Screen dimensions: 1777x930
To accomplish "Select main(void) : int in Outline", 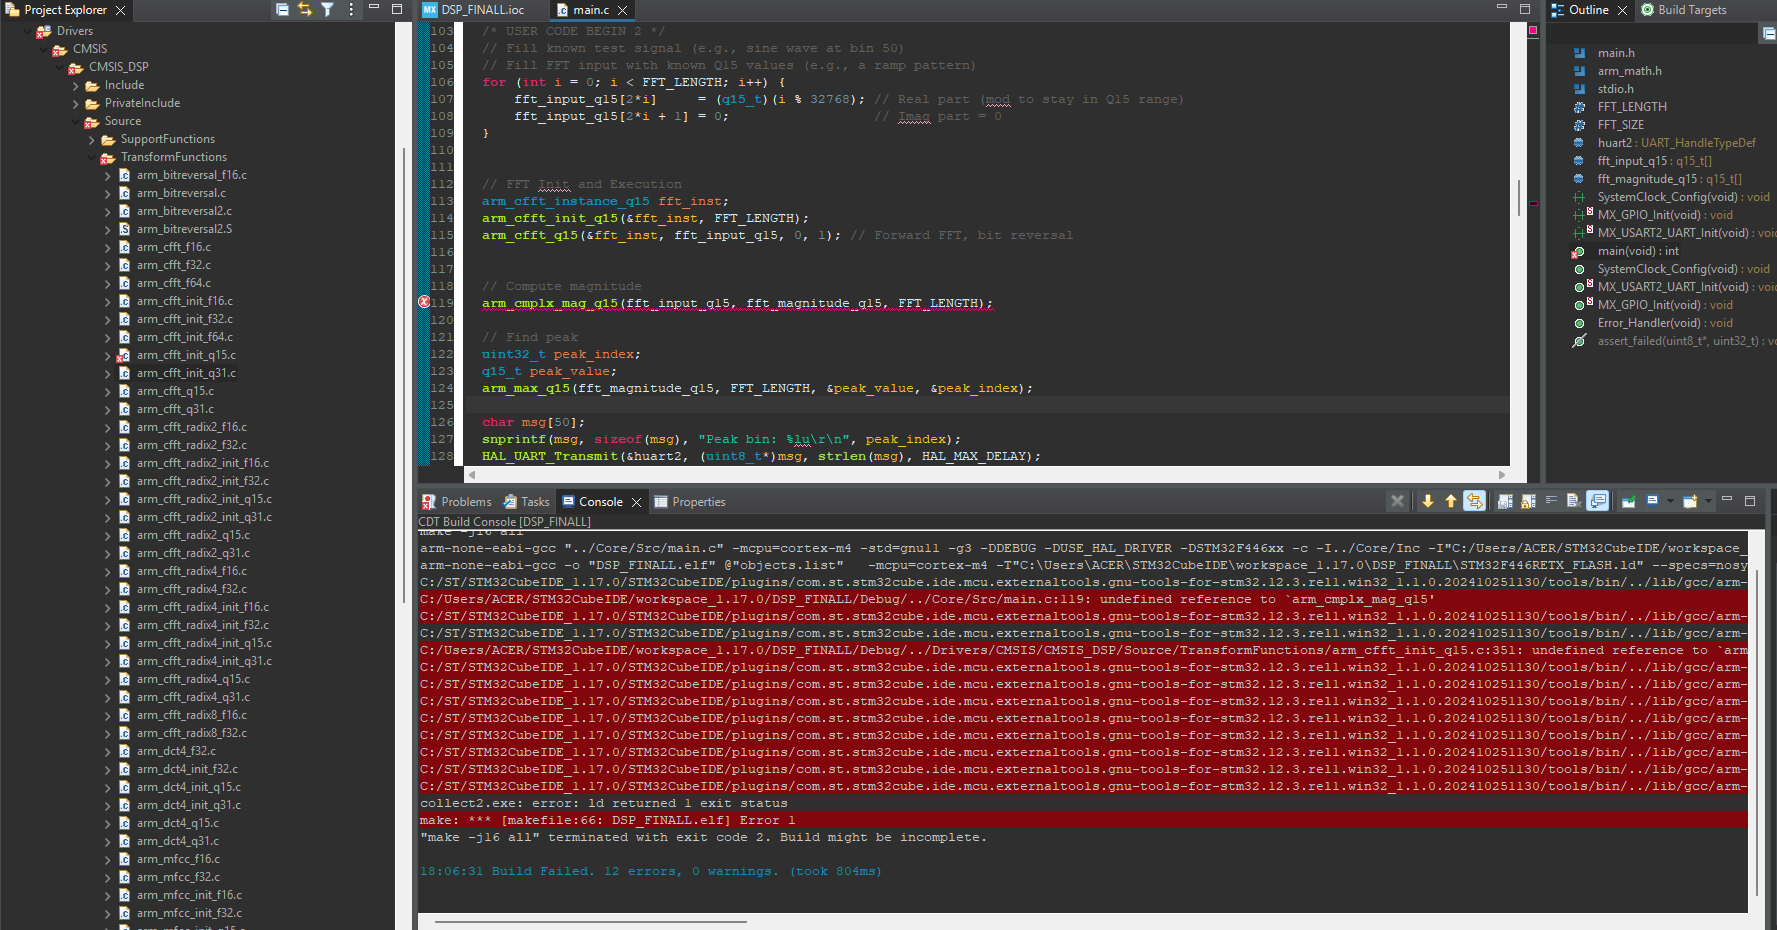I will [x=1637, y=251].
